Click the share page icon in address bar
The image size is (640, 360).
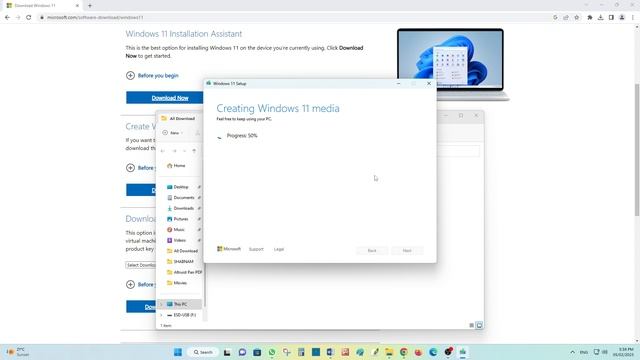point(566,18)
